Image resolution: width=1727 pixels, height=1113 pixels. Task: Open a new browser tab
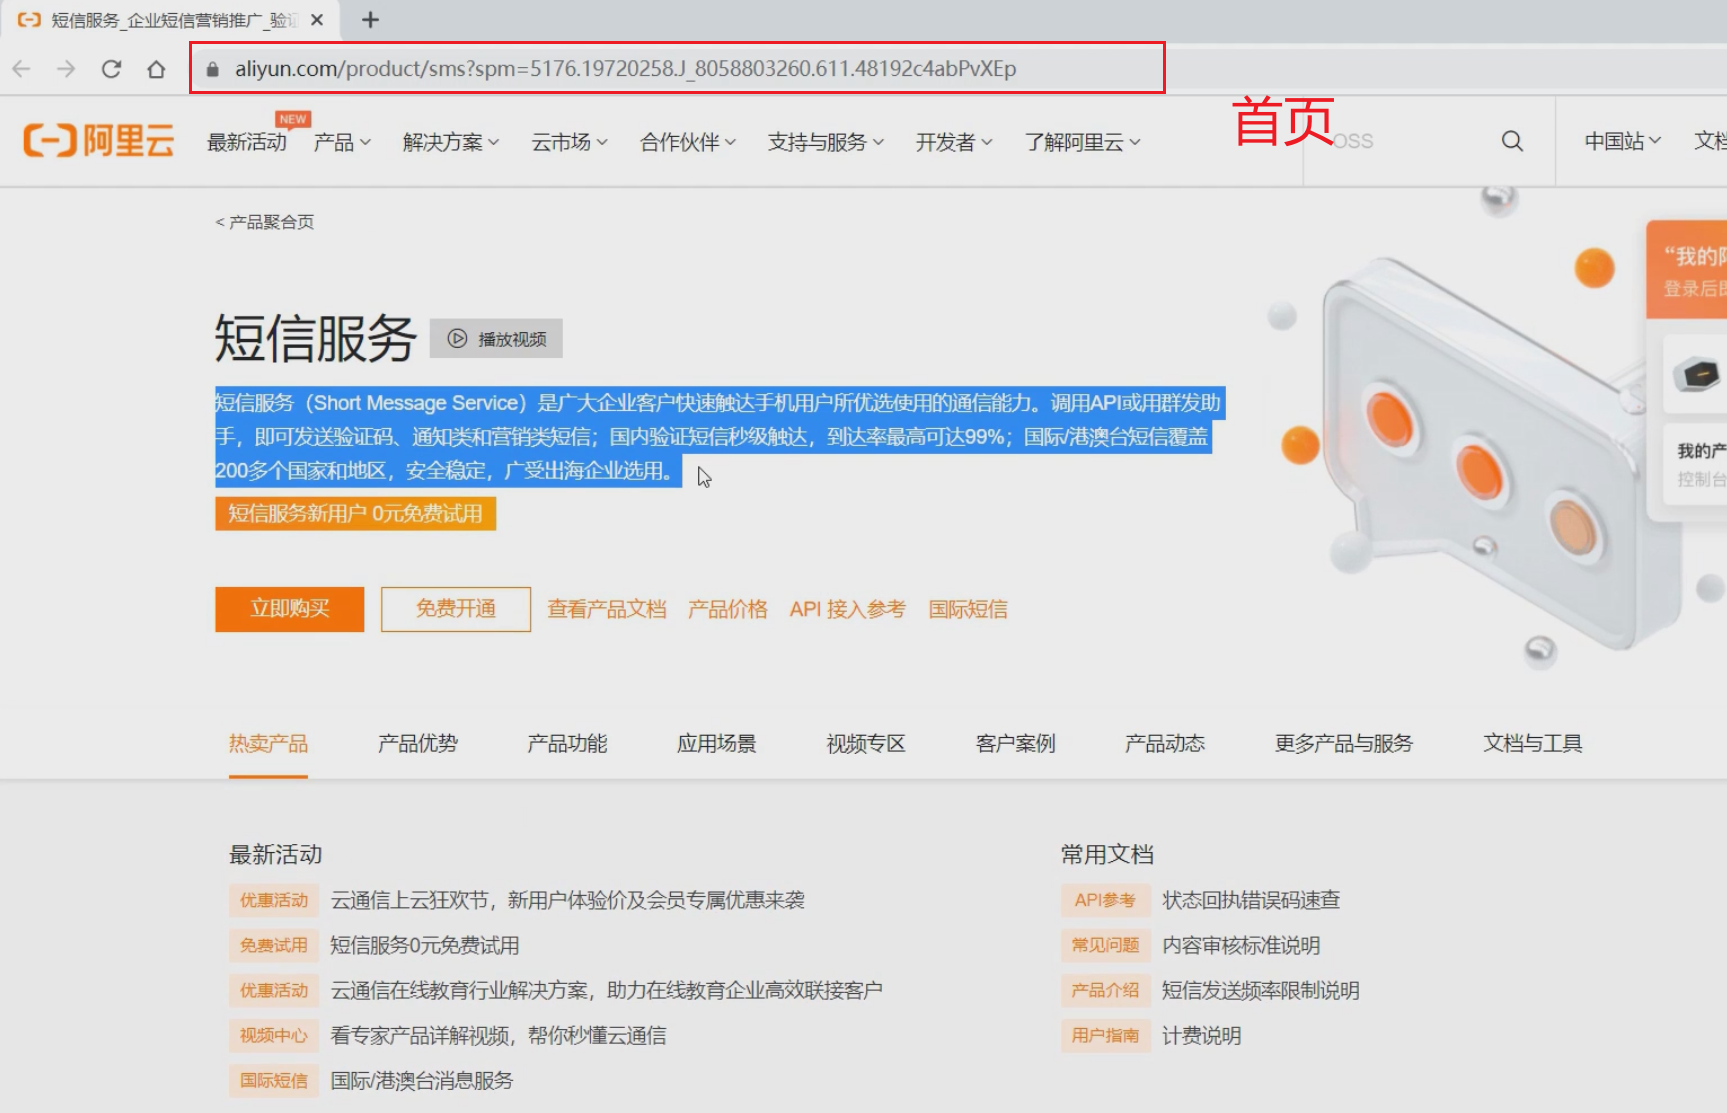(370, 20)
